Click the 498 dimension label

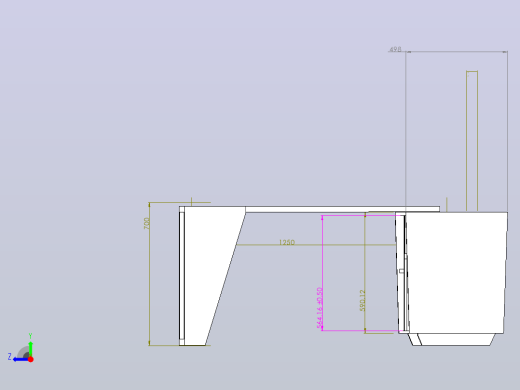395,49
